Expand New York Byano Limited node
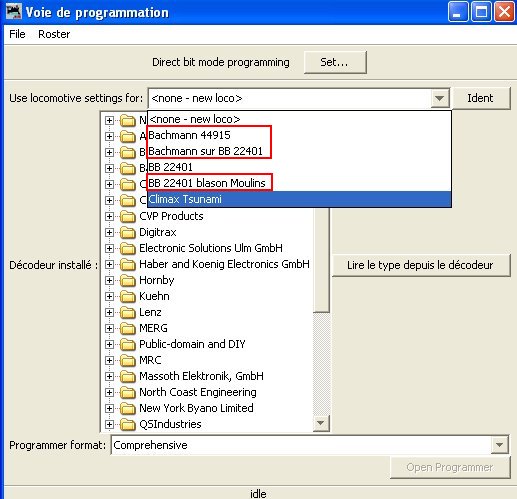Image resolution: width=517 pixels, height=499 pixels. point(109,408)
